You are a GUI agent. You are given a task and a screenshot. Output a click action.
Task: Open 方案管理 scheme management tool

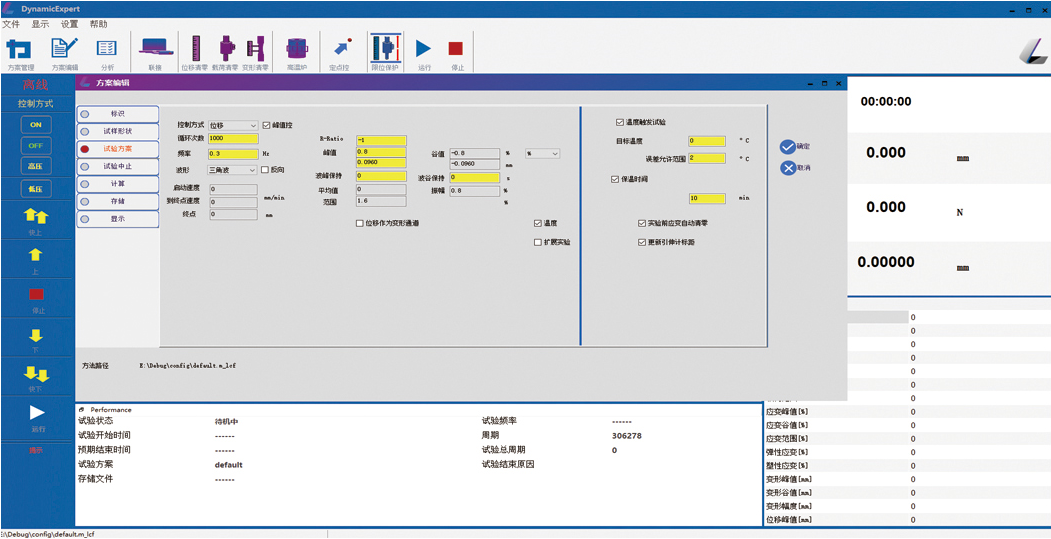20,51
